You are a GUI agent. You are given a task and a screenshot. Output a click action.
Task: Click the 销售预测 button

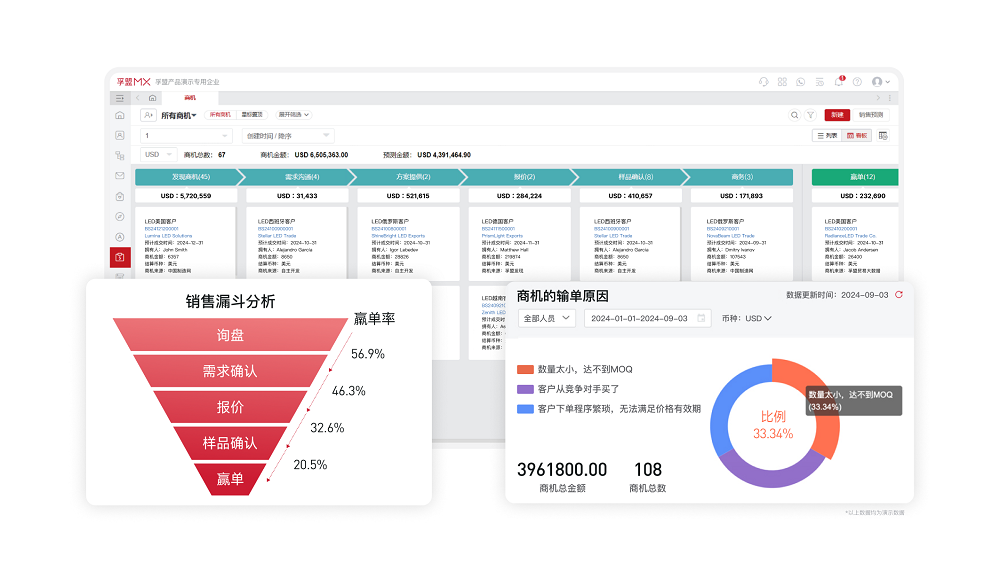click(x=871, y=115)
